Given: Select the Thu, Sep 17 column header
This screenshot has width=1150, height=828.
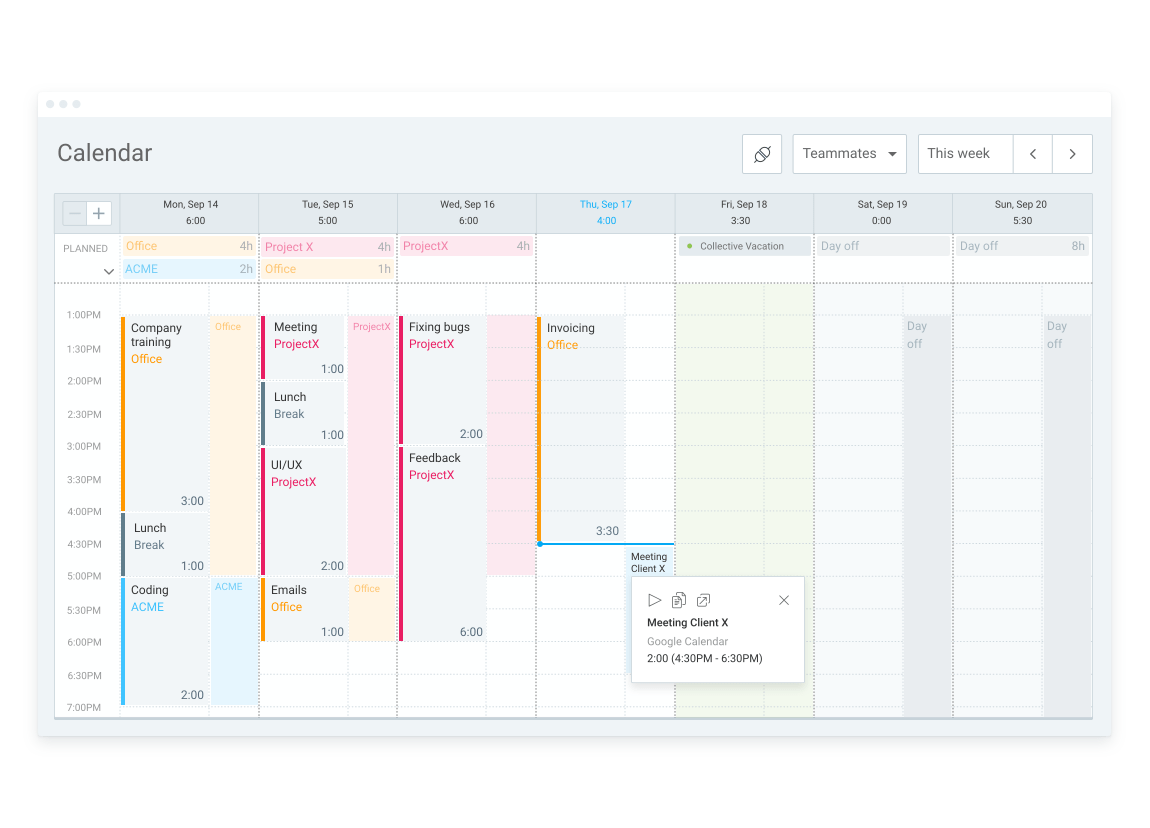Looking at the screenshot, I should click(606, 213).
